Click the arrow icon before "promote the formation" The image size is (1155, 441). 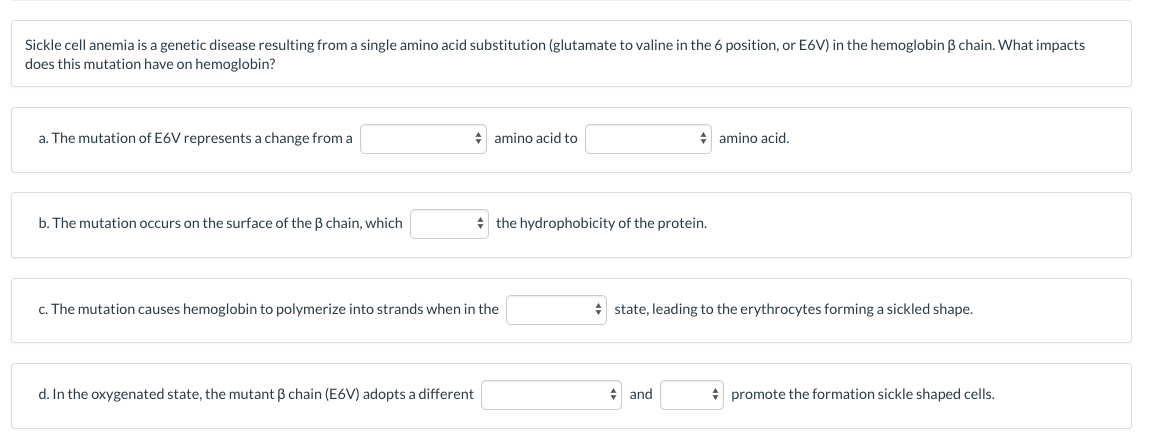715,394
